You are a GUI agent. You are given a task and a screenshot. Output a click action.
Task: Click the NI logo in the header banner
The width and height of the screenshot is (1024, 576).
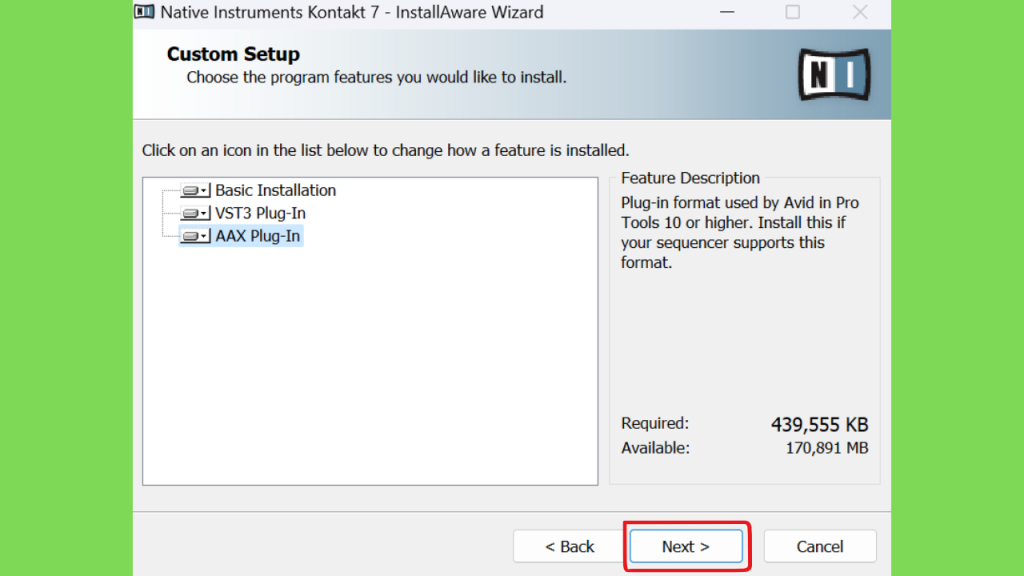(x=834, y=75)
